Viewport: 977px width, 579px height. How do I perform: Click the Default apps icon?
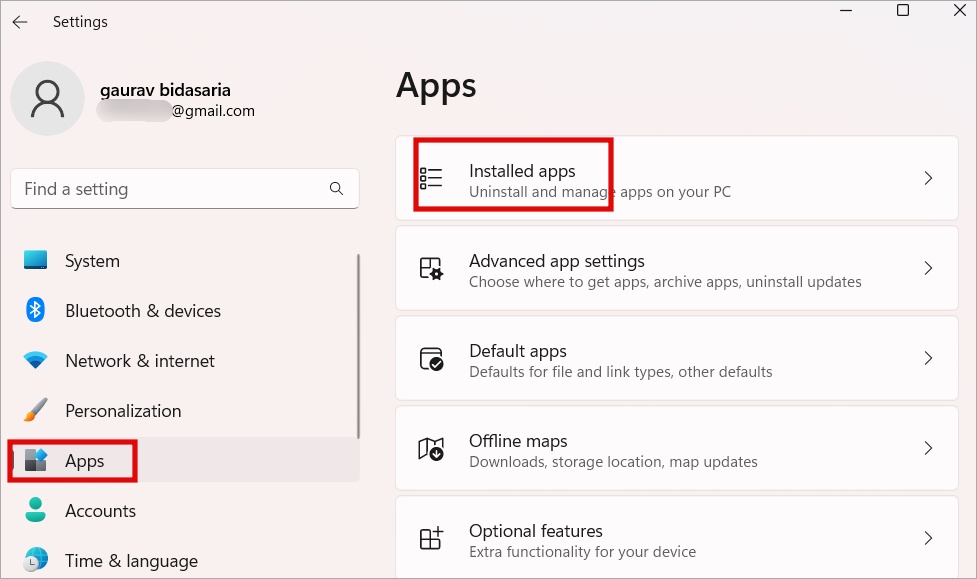[x=431, y=359]
